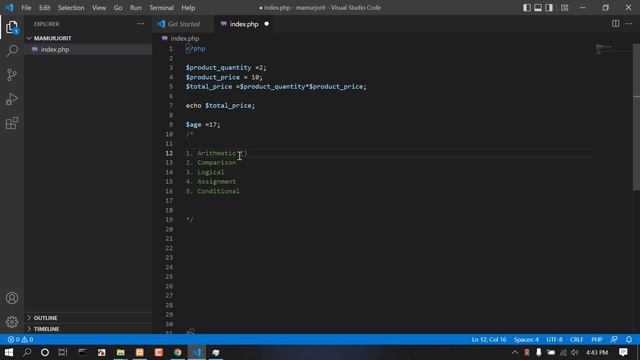Viewport: 640px width, 360px height.
Task: Change the CRLF line ending status
Action: [576, 340]
